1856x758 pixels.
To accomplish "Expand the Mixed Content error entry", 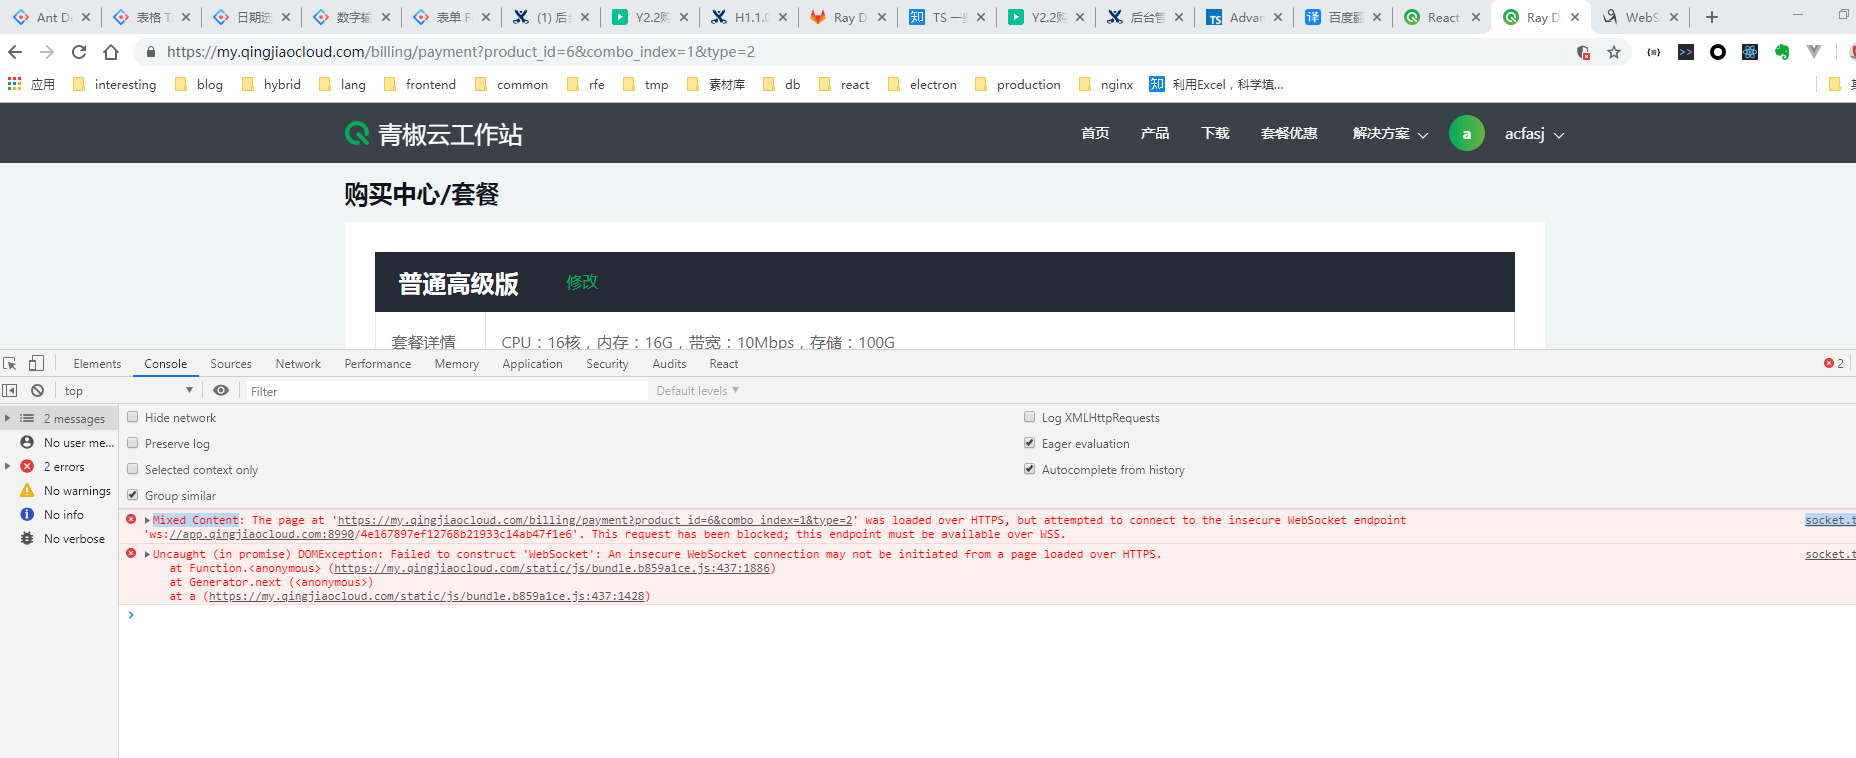I will pos(147,520).
